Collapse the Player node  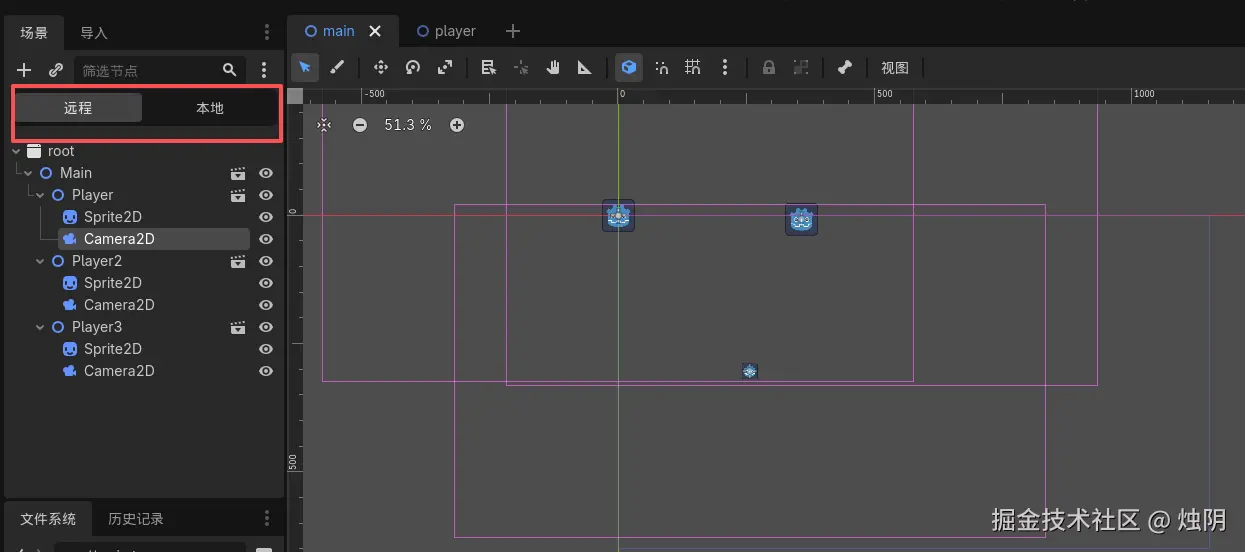click(x=40, y=195)
